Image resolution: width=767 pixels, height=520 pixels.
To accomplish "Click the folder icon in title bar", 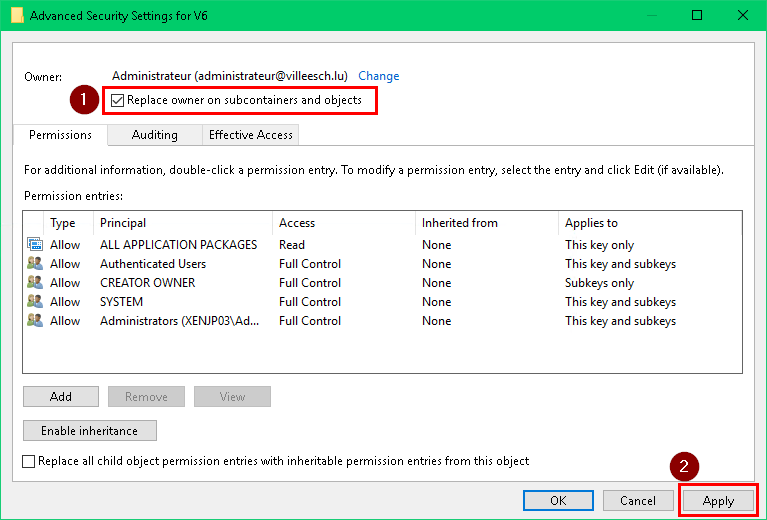I will (x=16, y=15).
